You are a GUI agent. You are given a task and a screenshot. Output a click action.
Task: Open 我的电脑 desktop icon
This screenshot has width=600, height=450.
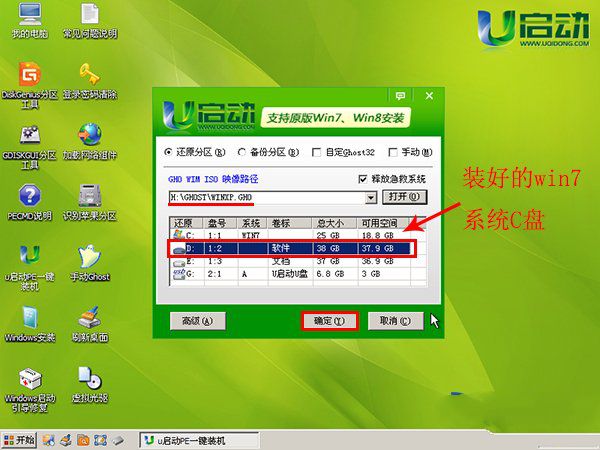[30, 17]
